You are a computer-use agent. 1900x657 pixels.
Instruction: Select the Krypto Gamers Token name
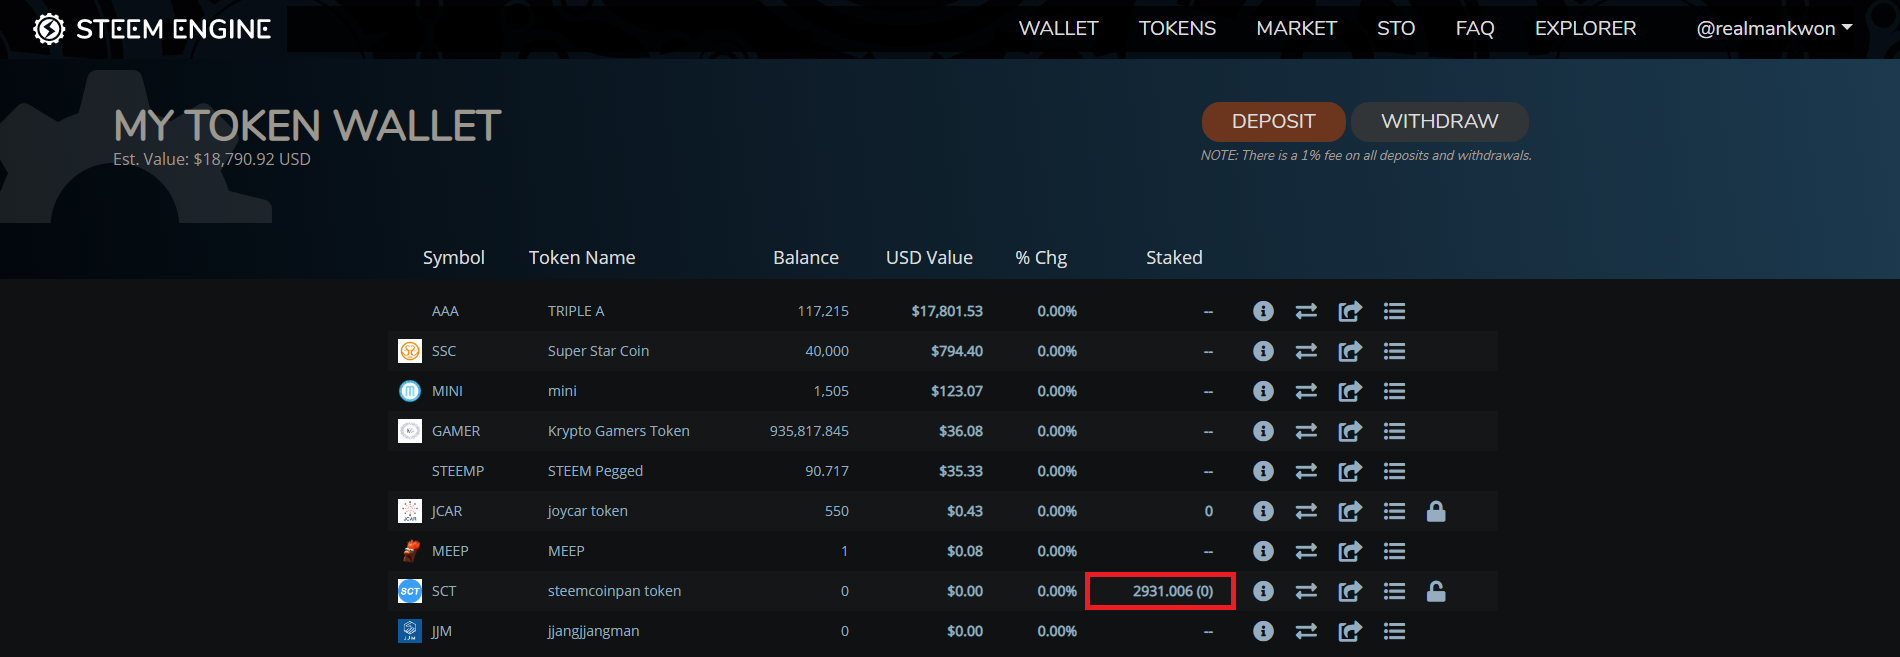(x=619, y=431)
